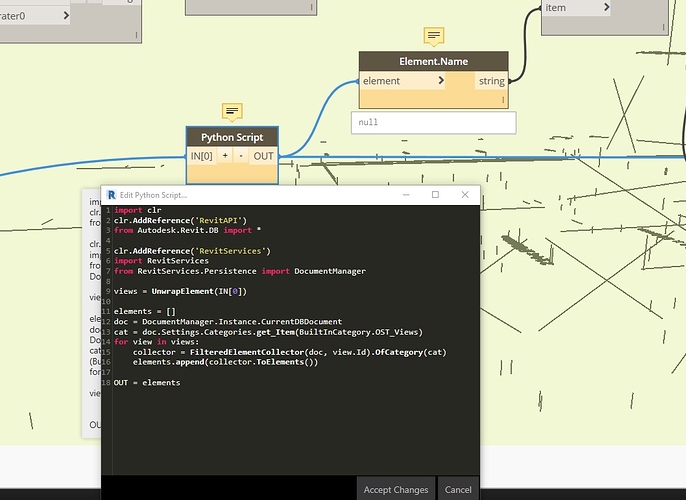
Task: Maximize the Edit Python Script window
Action: [x=435, y=195]
